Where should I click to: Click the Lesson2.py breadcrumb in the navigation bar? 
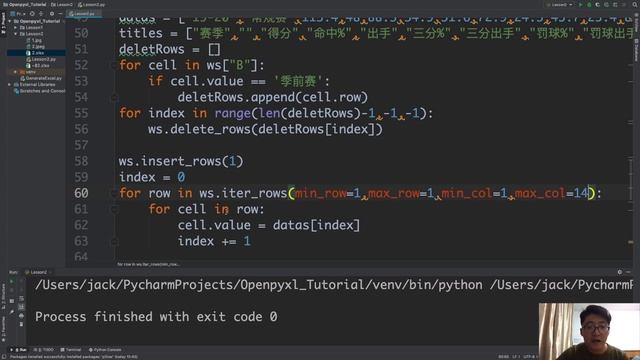(x=91, y=4)
